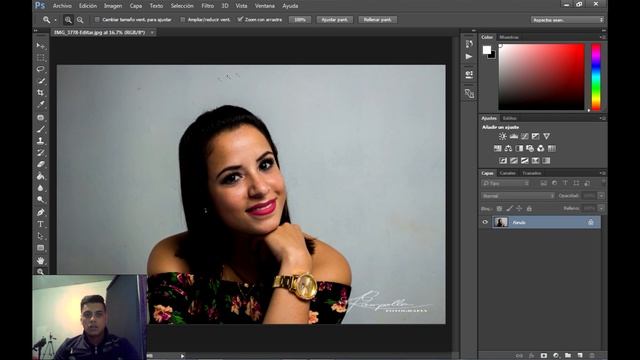Image resolution: width=640 pixels, height=360 pixels.
Task: Add a Curves adjustment
Action: pos(524,136)
